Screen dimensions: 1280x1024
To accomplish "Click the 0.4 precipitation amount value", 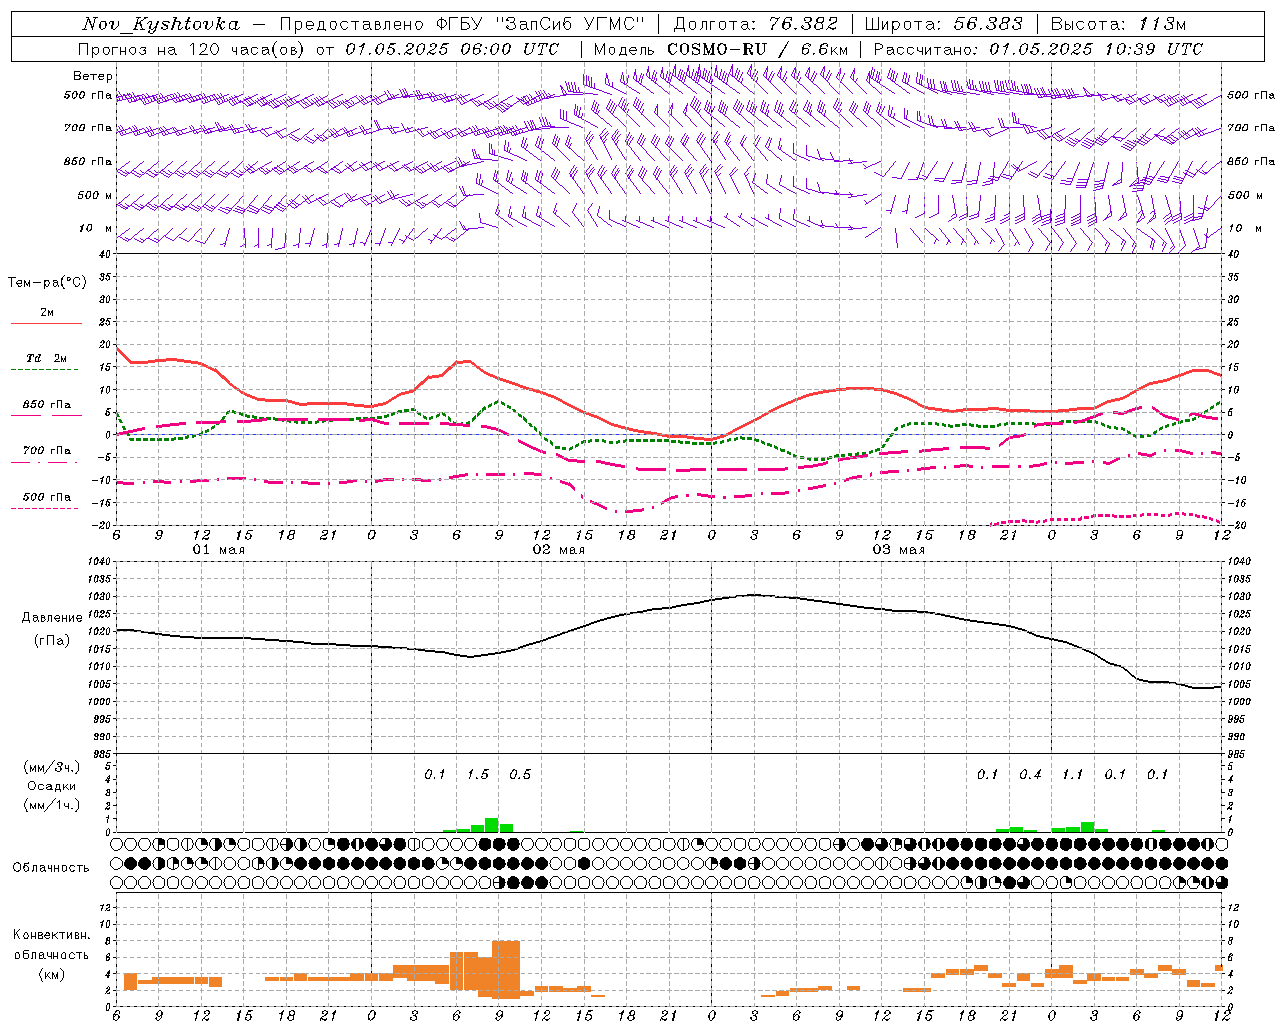I will click(1030, 774).
